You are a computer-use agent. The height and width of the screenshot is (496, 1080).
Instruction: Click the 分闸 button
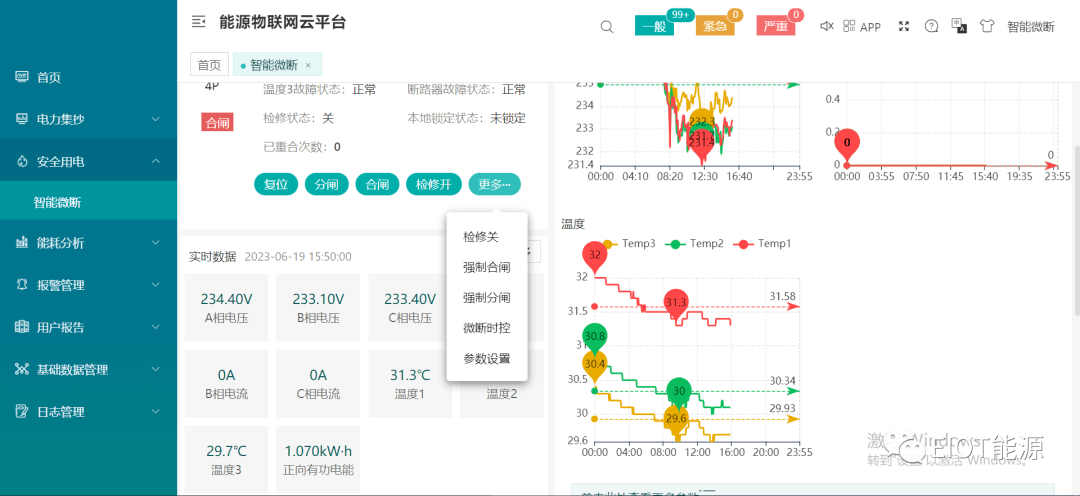tap(327, 184)
